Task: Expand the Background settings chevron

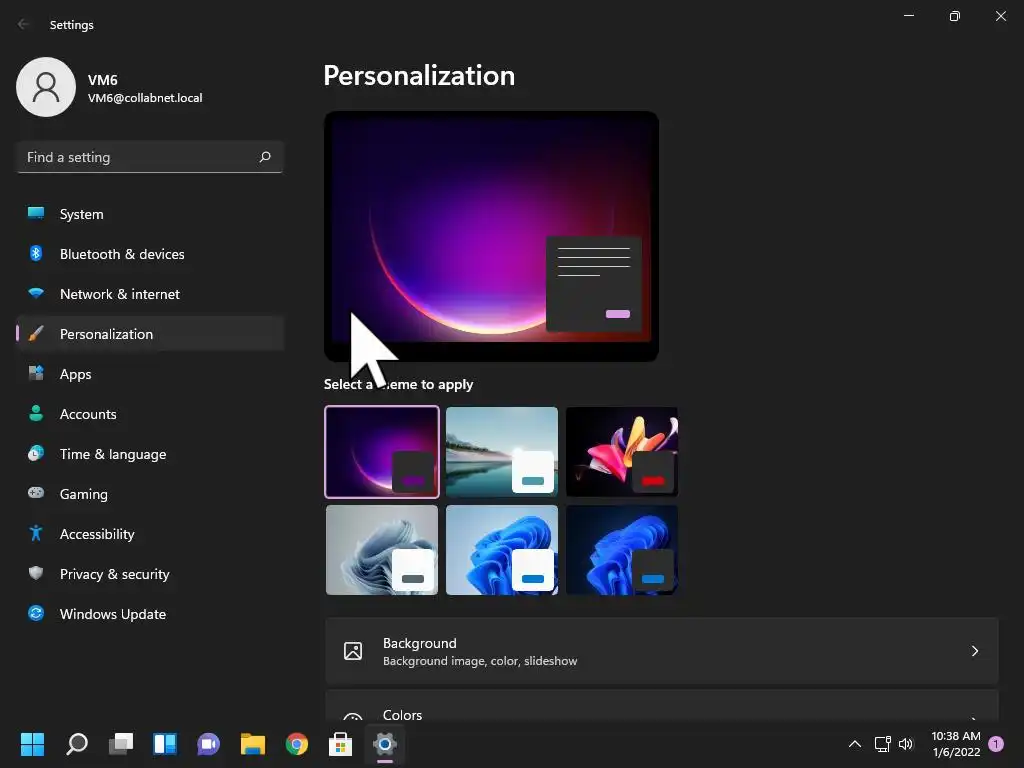Action: pos(974,651)
